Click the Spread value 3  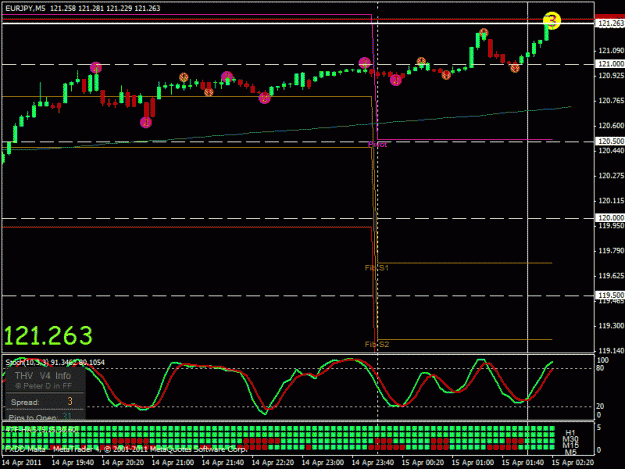coord(70,401)
